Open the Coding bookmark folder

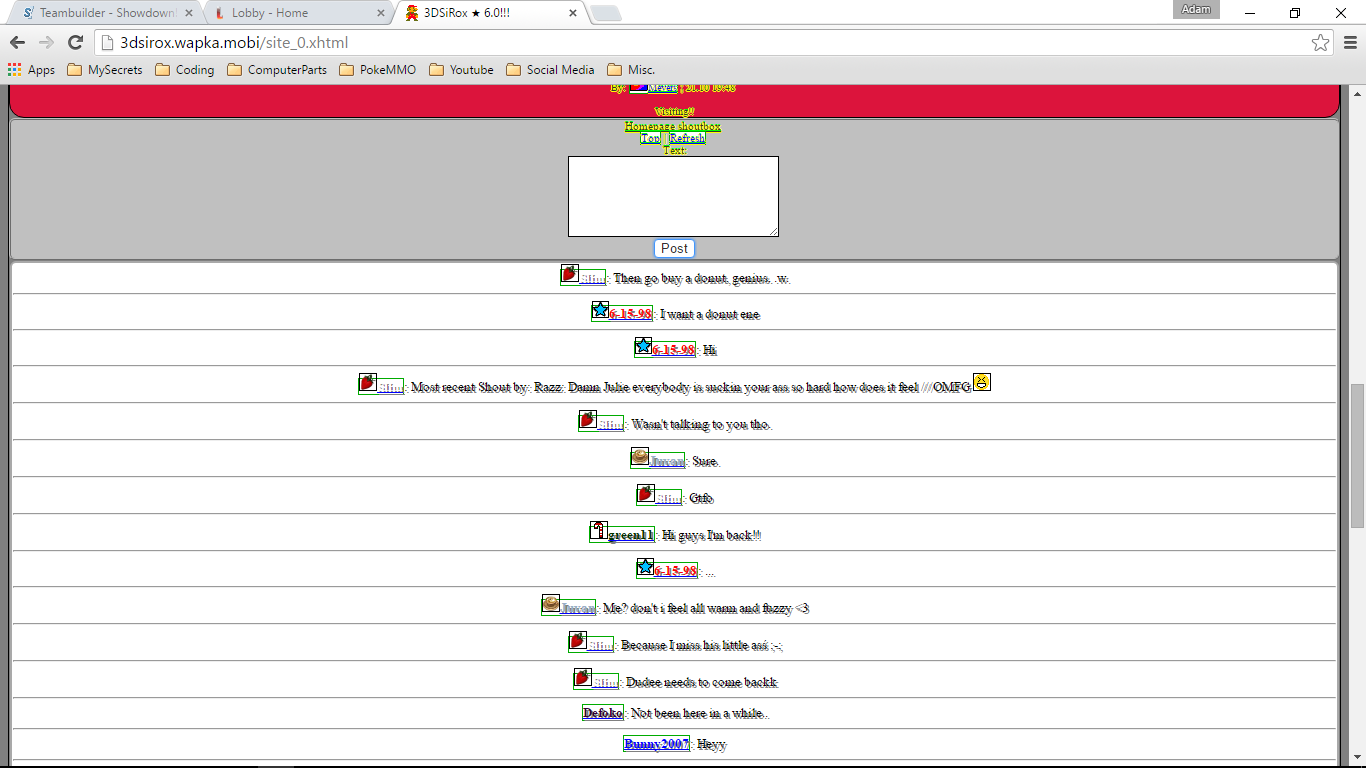pyautogui.click(x=185, y=70)
